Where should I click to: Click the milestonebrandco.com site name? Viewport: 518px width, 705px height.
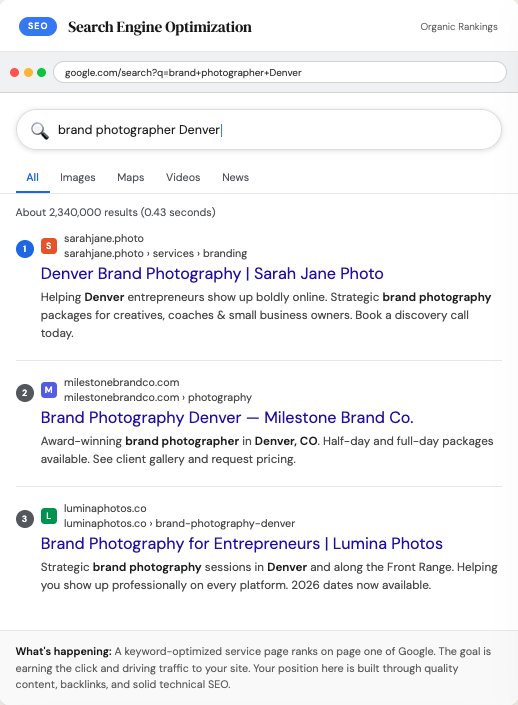point(121,382)
